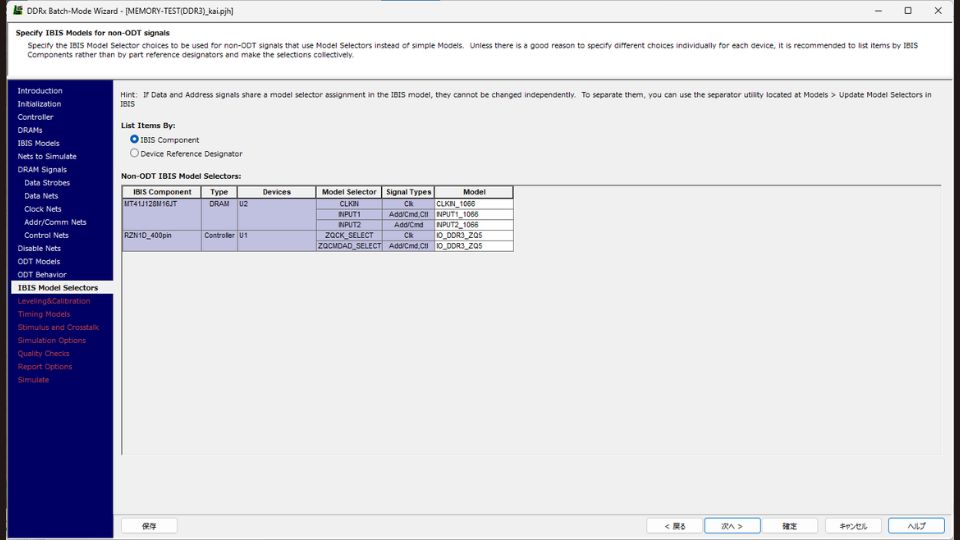Open the Controller wizard page
960x540 pixels.
point(36,117)
